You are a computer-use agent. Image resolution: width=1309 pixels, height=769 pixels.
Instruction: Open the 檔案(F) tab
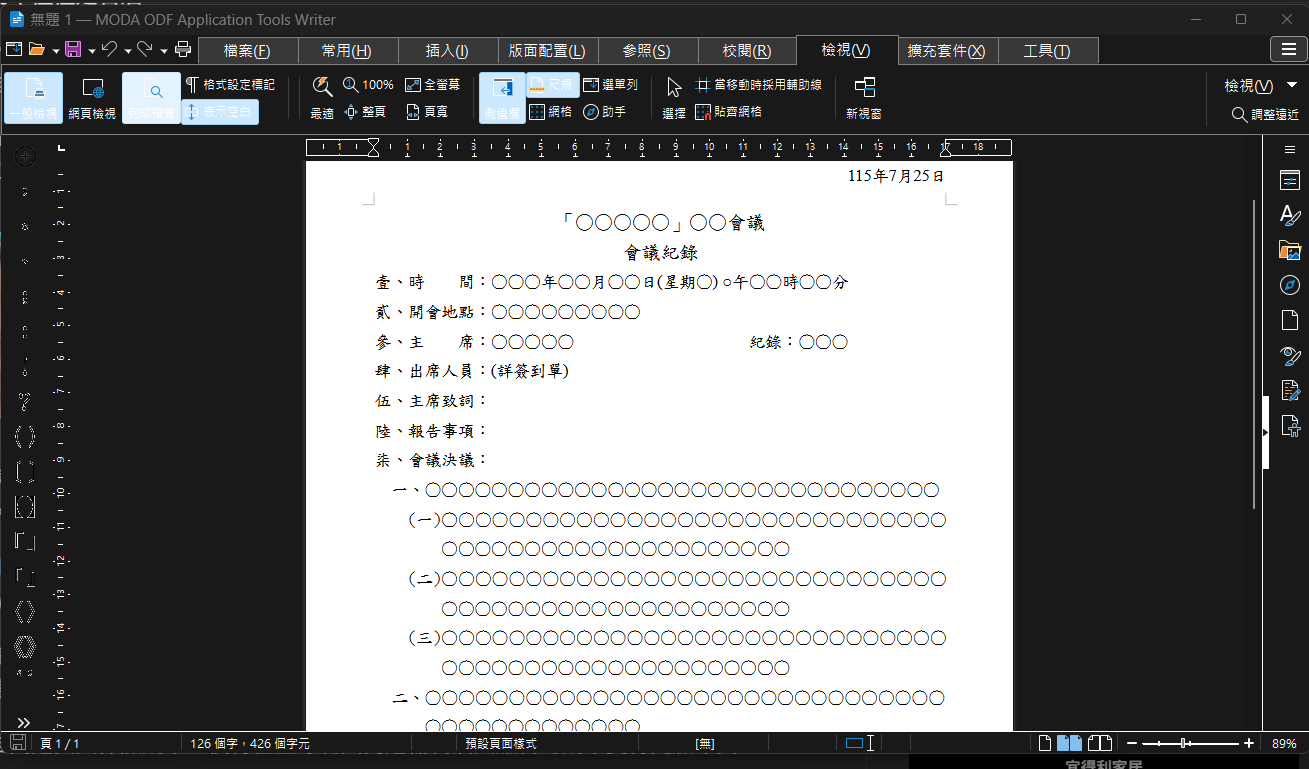click(x=248, y=51)
